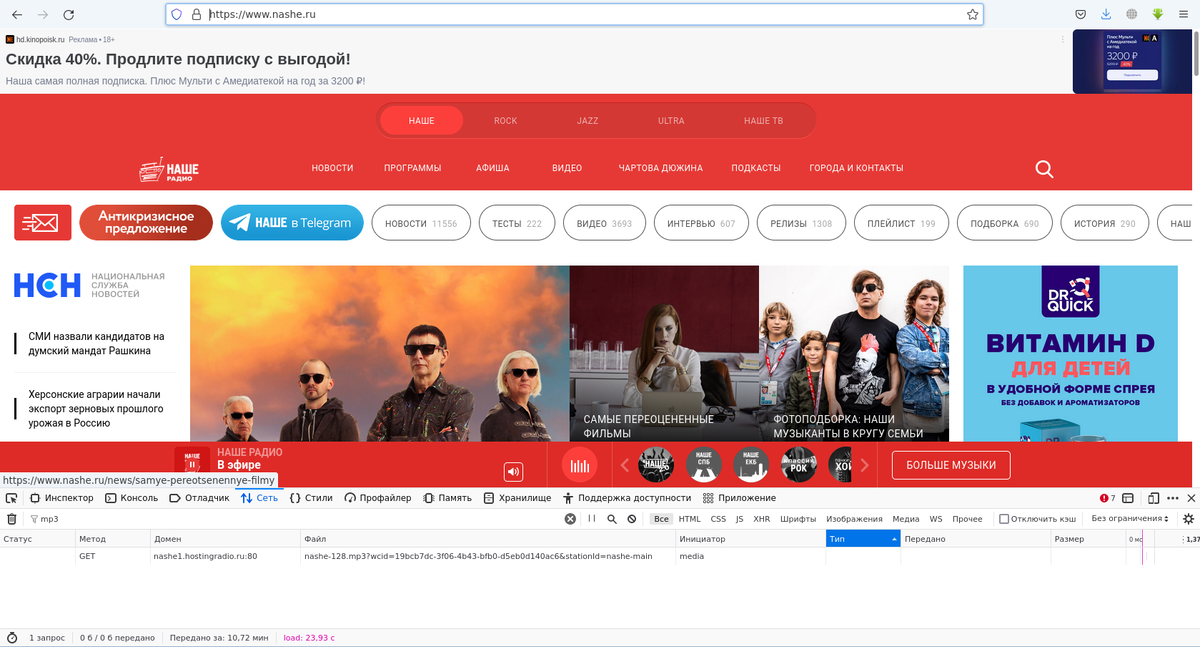Open the НАШЕ в Telegram button

291,222
